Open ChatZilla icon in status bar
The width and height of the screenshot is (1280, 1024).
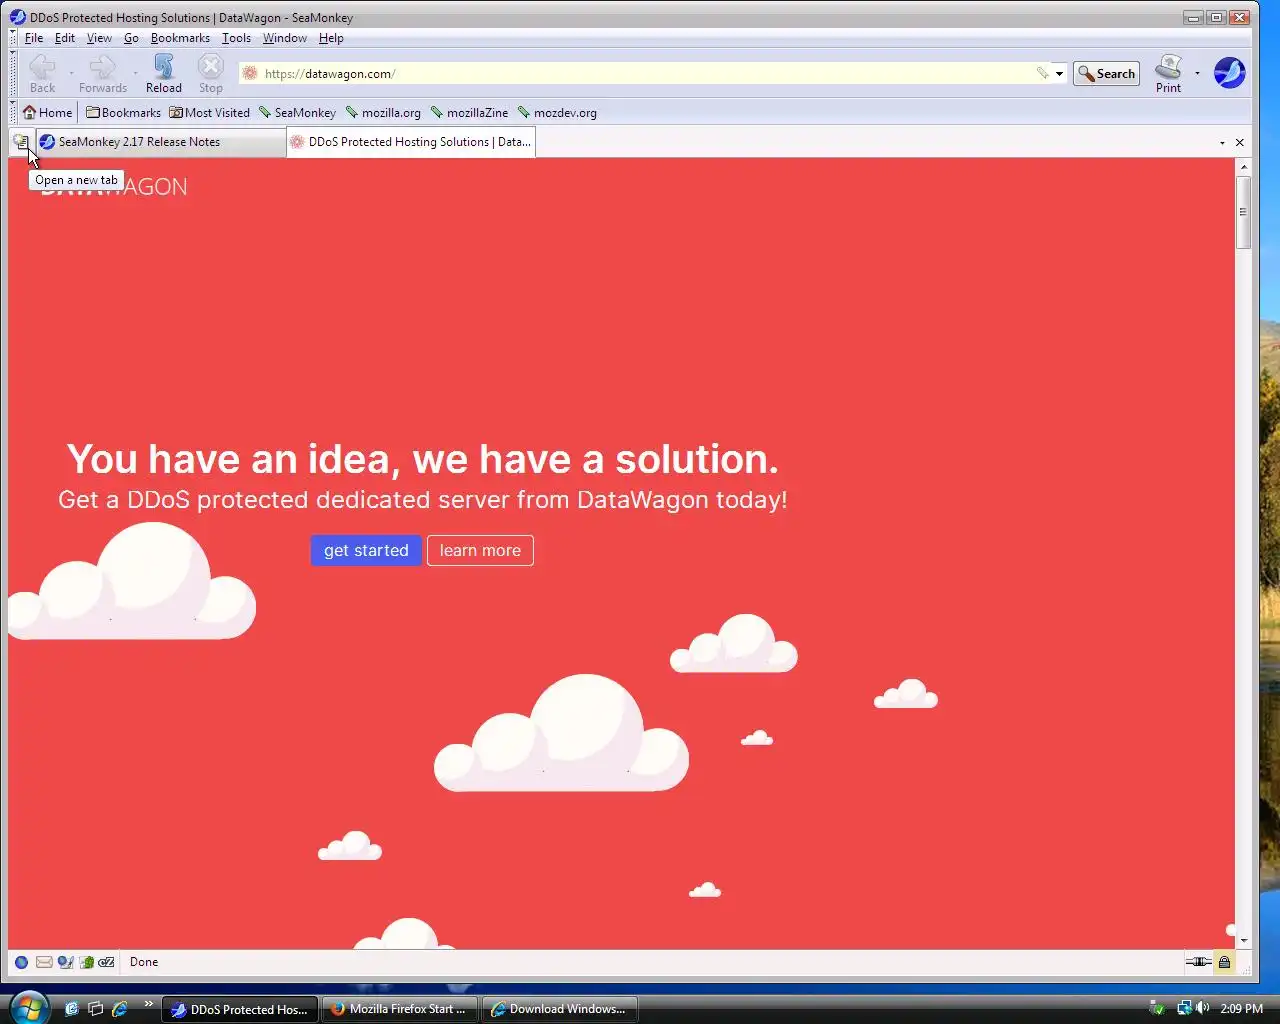[106, 962]
